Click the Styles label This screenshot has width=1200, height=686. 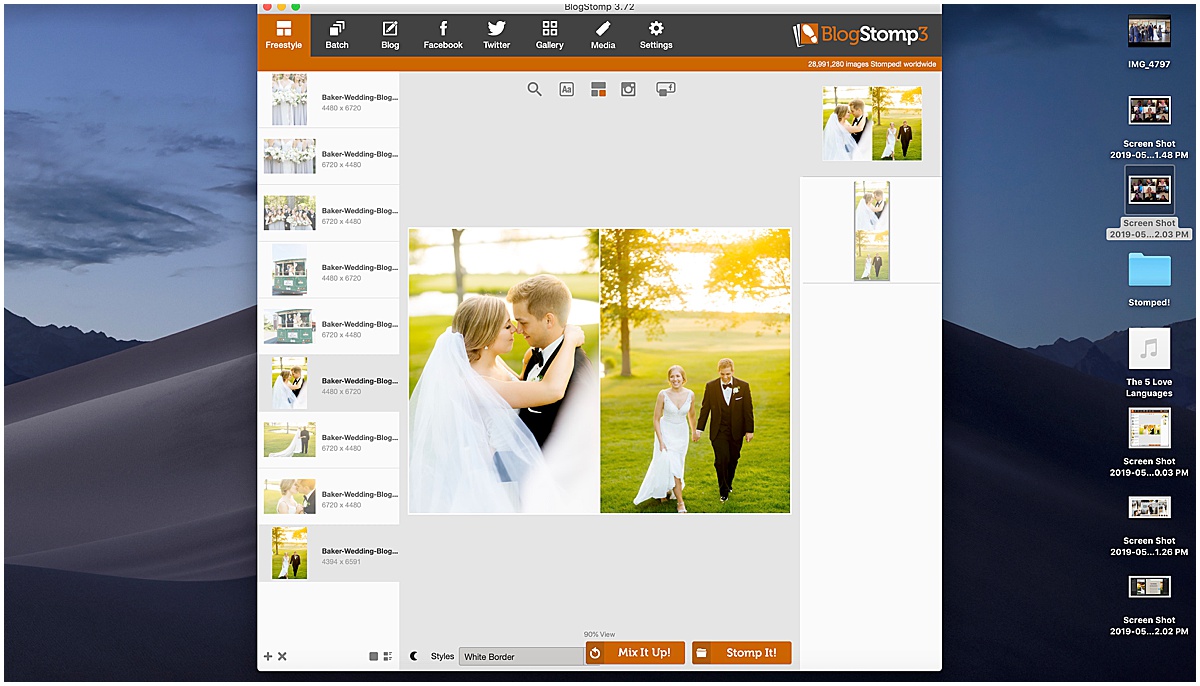[442, 657]
